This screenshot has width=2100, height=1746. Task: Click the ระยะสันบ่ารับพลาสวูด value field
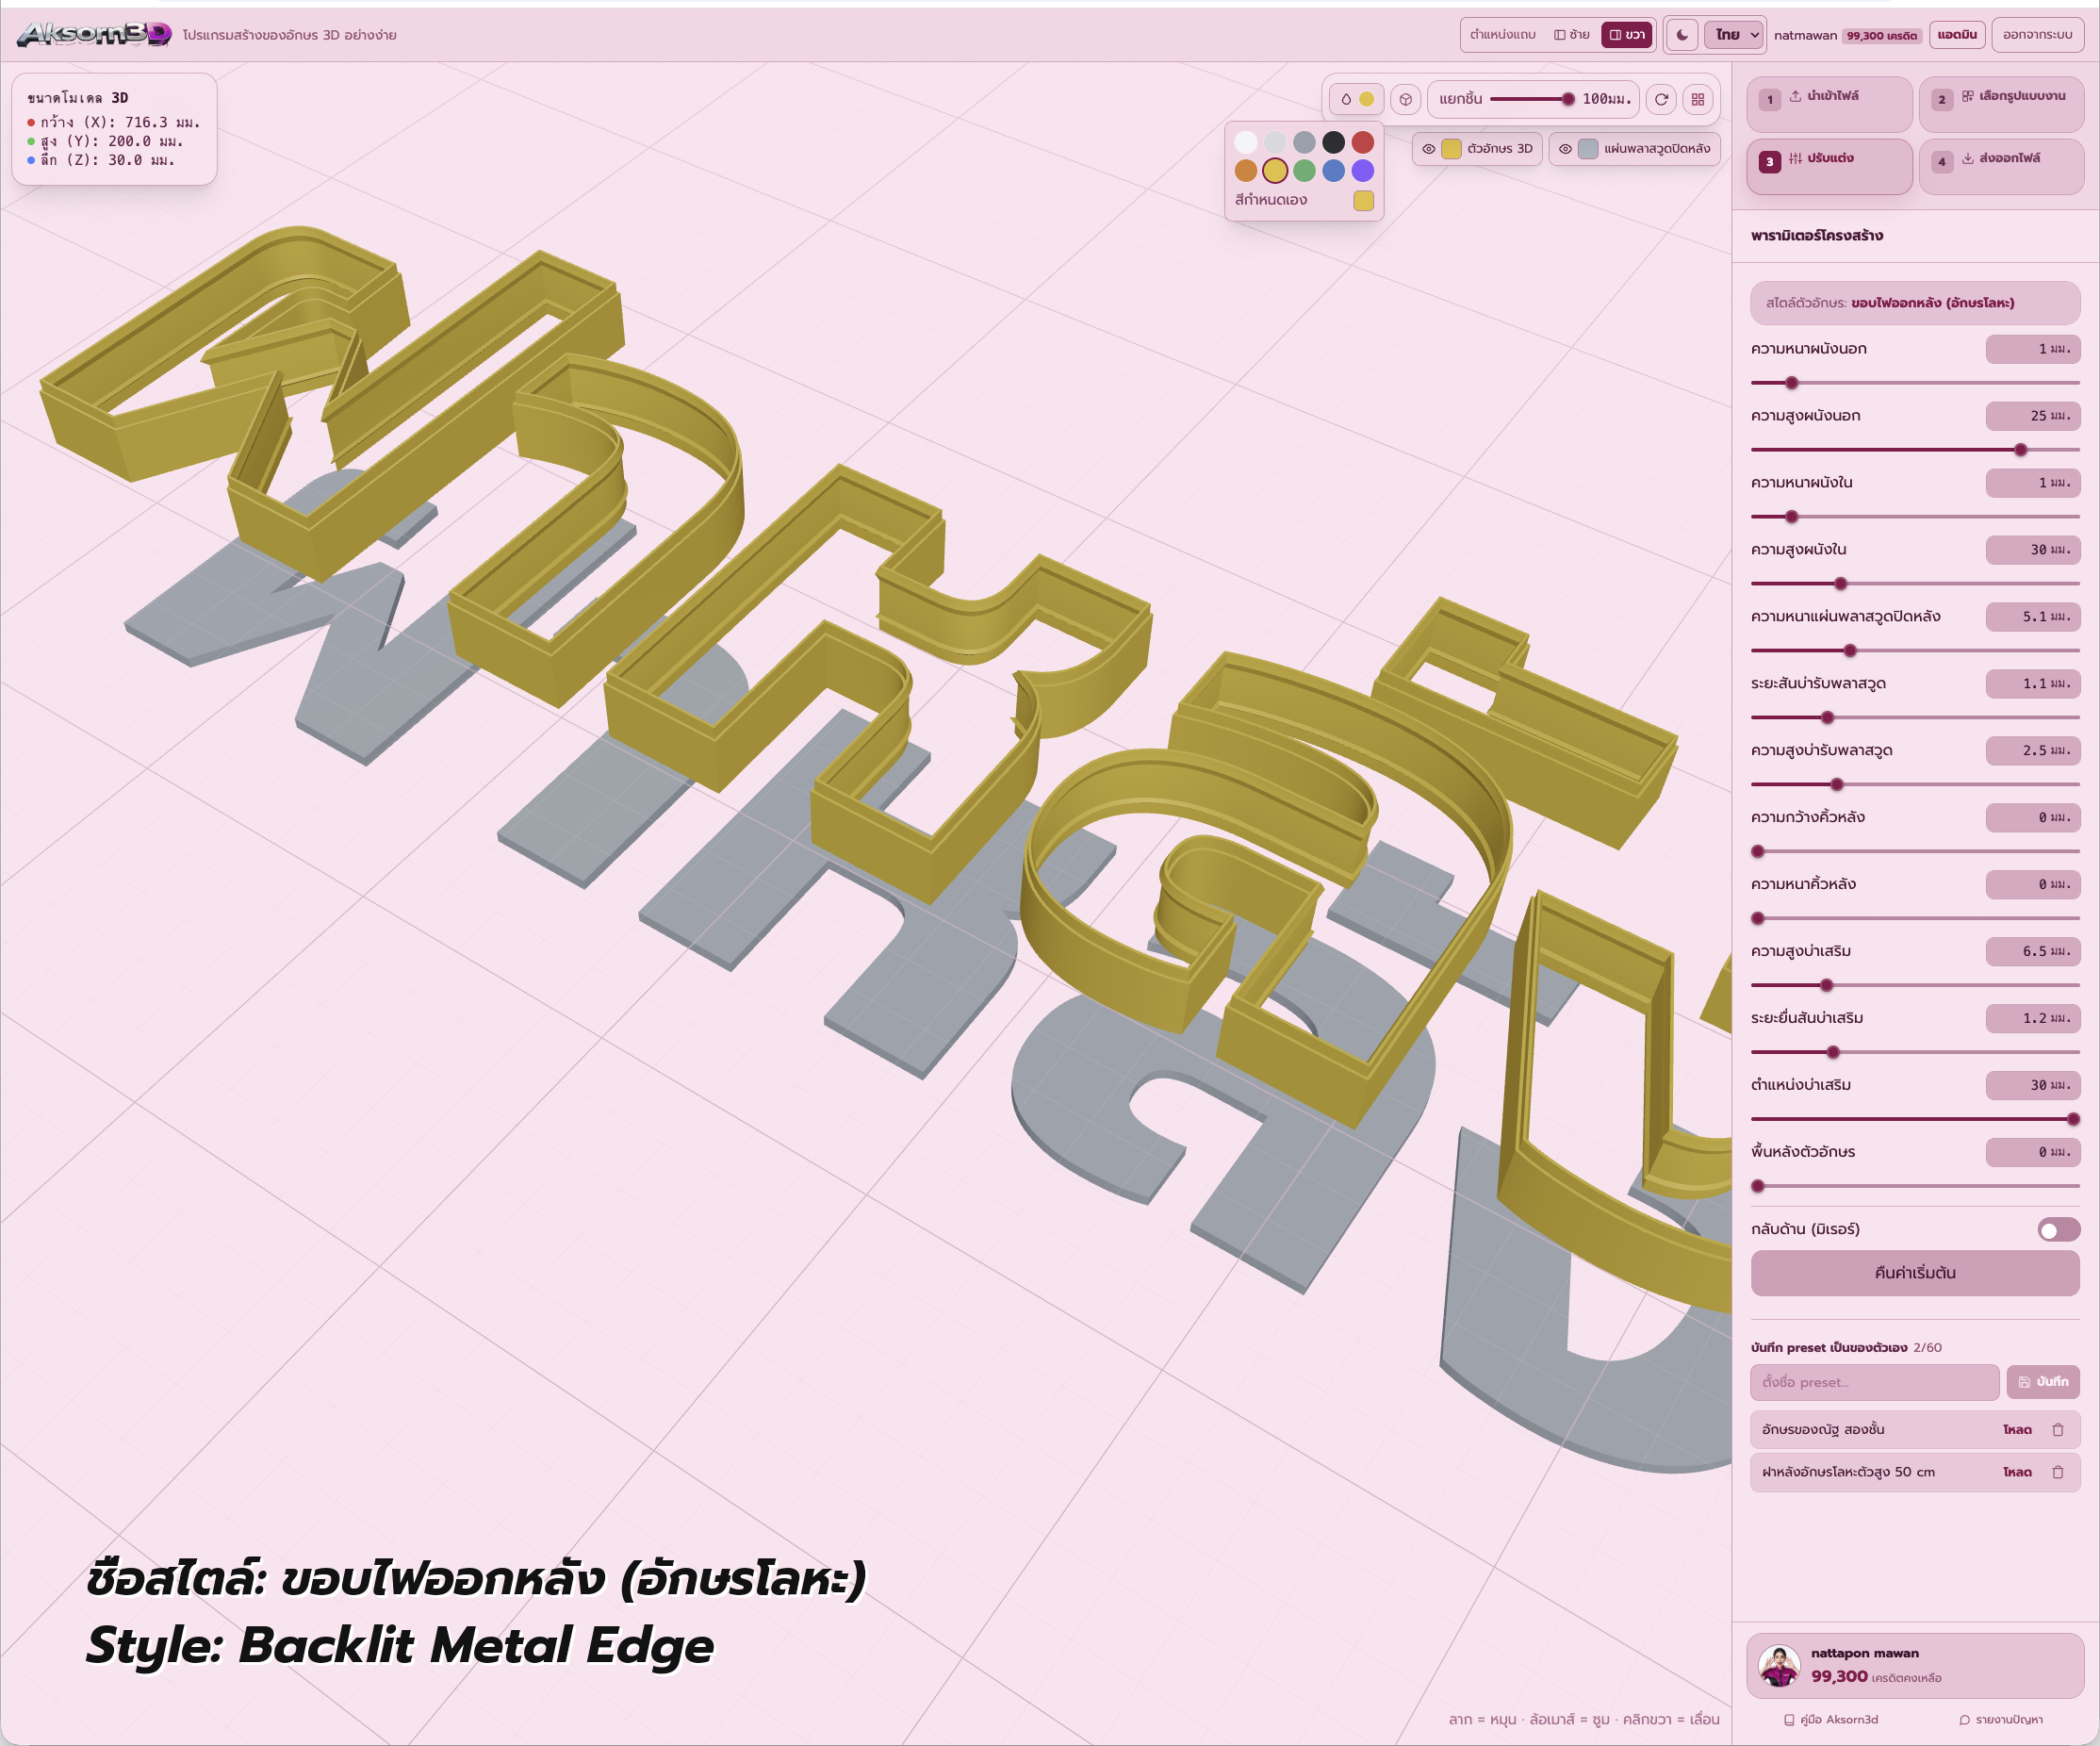(2033, 684)
